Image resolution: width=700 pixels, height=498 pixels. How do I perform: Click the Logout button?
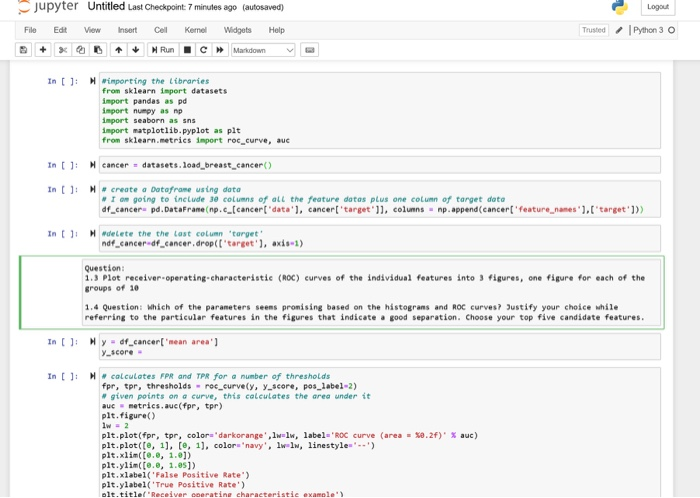[x=658, y=7]
